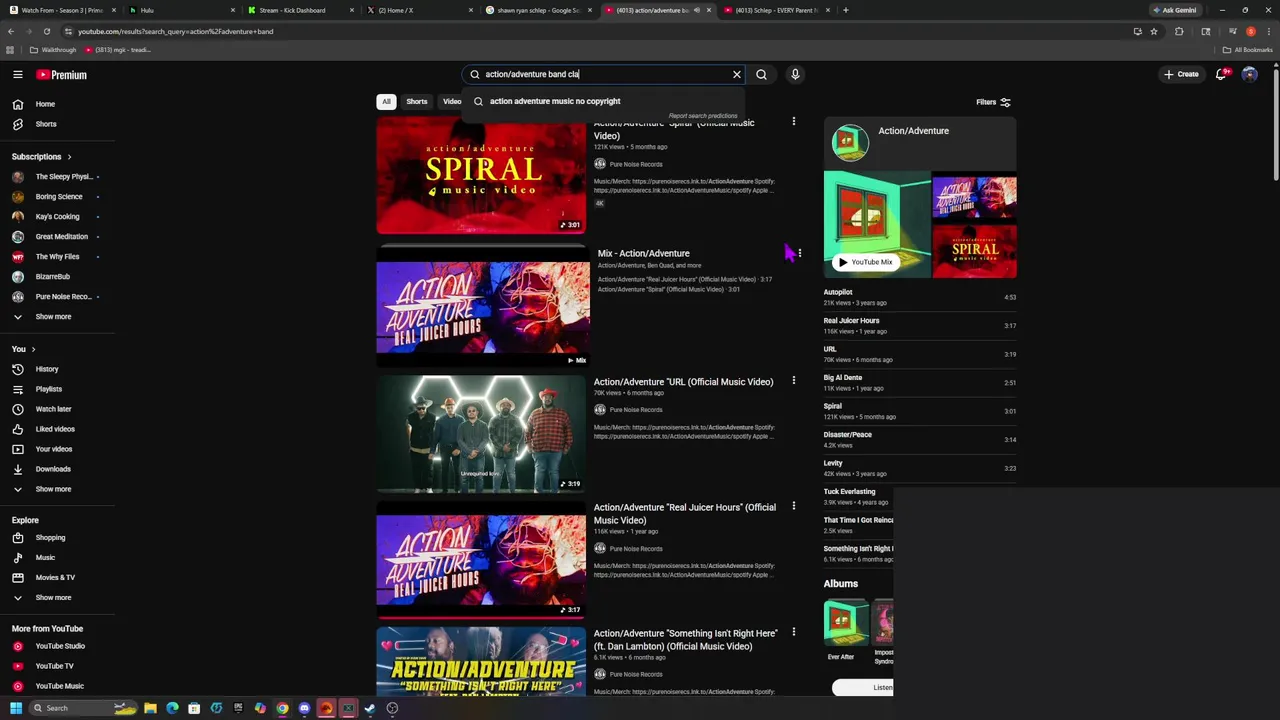Switch to 'Stream - Kick Dashboard' tab
Screen dimensions: 1280x720
300,10
